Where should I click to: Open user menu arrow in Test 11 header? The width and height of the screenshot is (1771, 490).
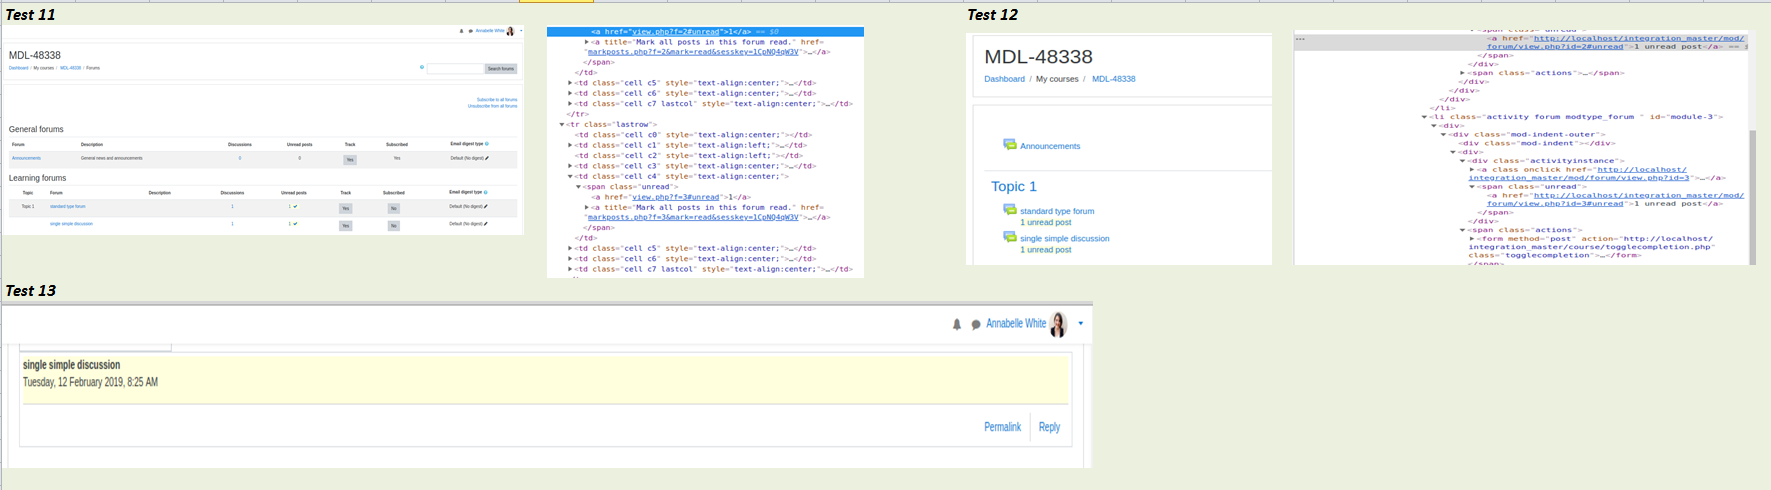coord(521,31)
